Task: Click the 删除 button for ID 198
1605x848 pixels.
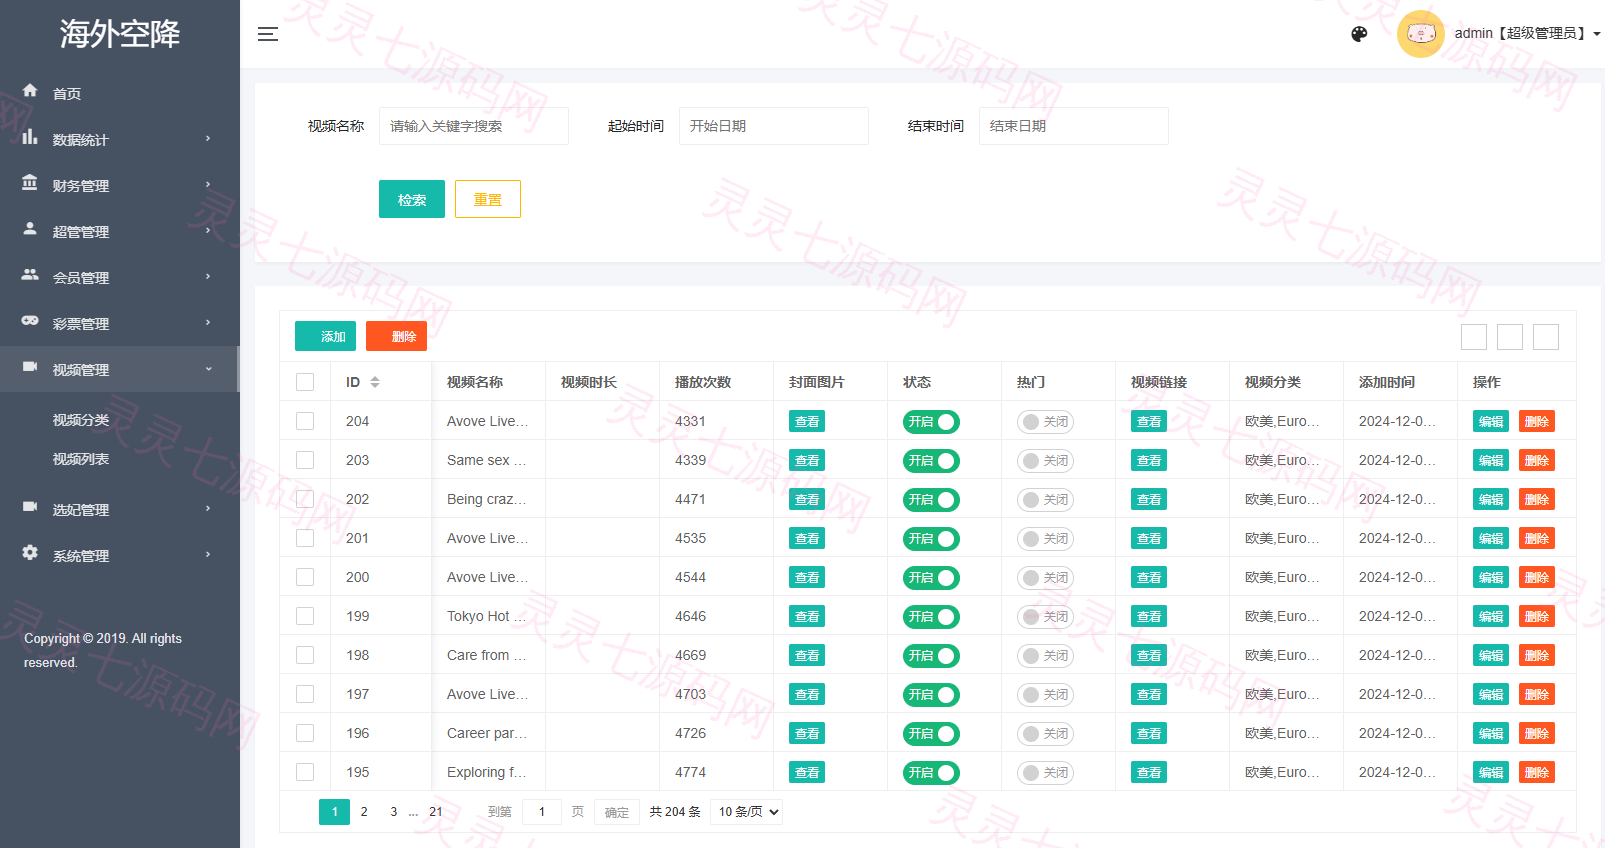Action: point(1537,656)
